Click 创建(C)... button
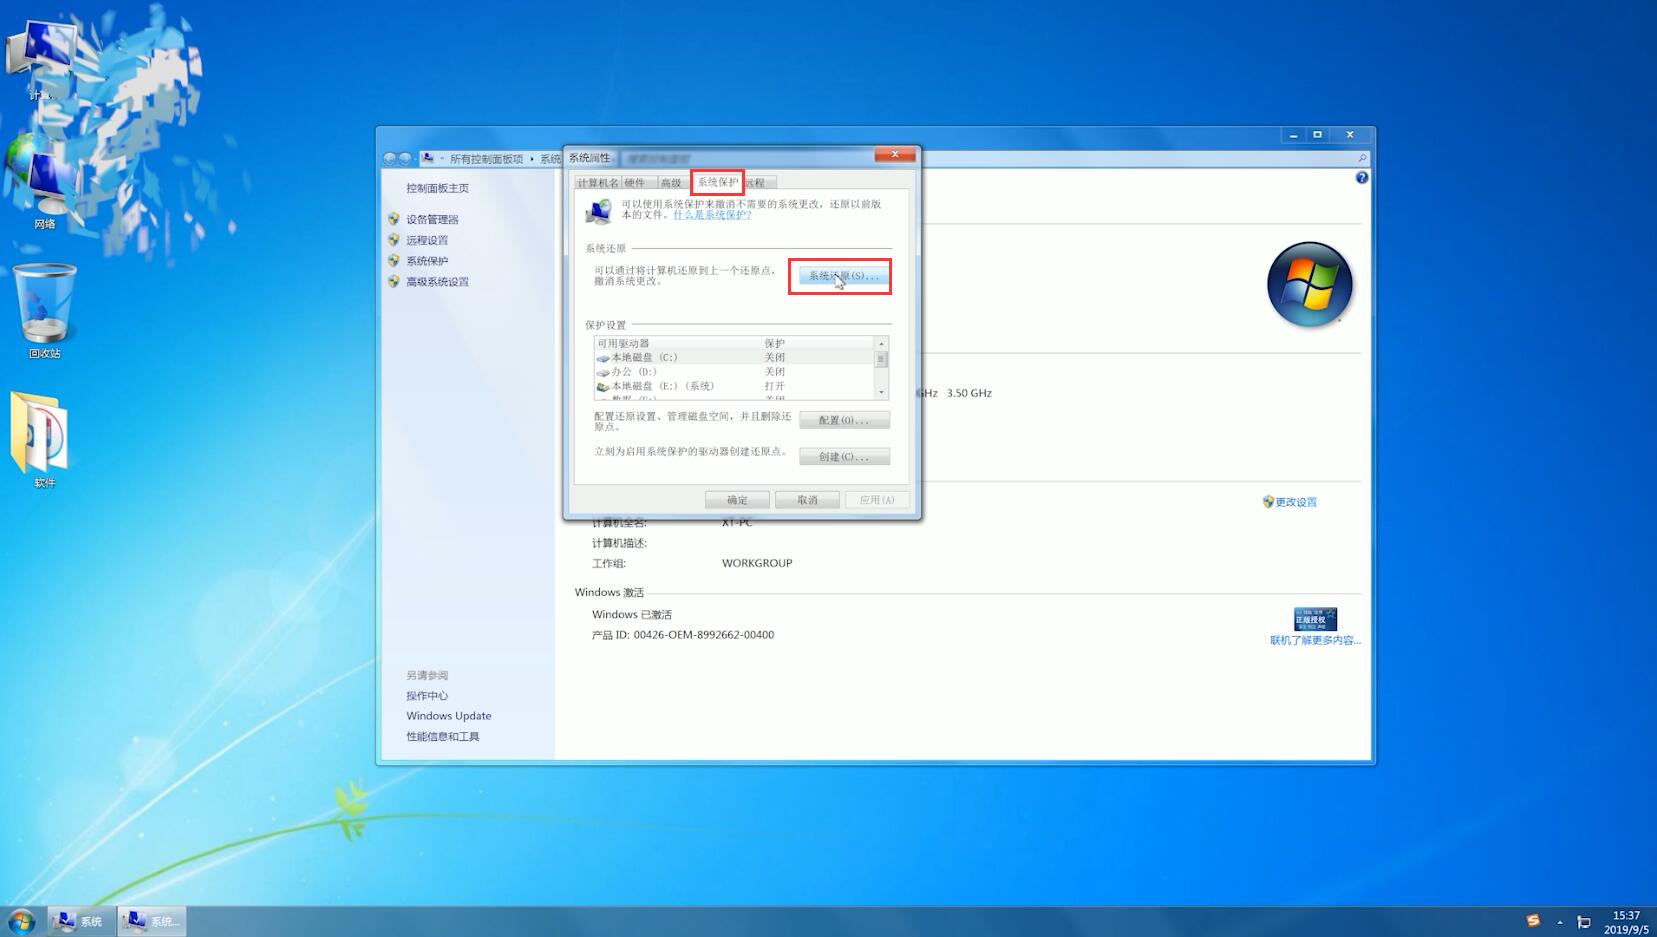This screenshot has width=1657, height=937. (x=844, y=457)
